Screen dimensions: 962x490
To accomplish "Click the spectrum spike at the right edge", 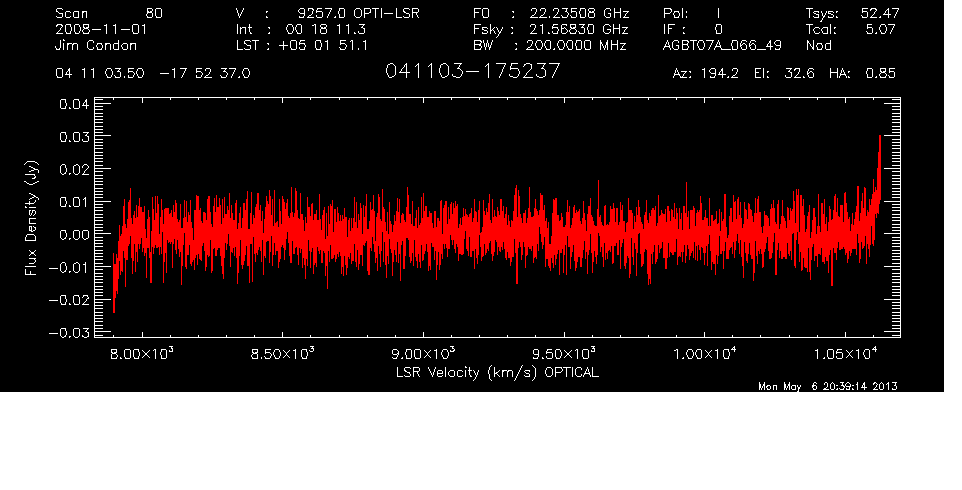I will 879,150.
